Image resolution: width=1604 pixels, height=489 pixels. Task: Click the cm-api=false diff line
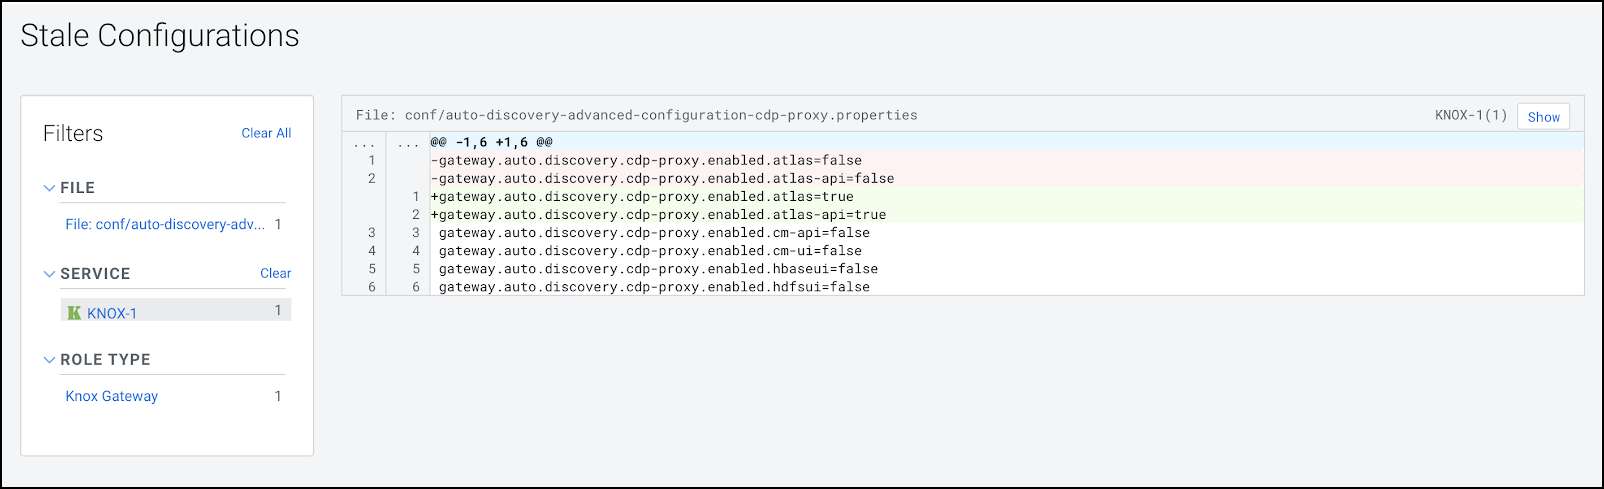tap(654, 232)
